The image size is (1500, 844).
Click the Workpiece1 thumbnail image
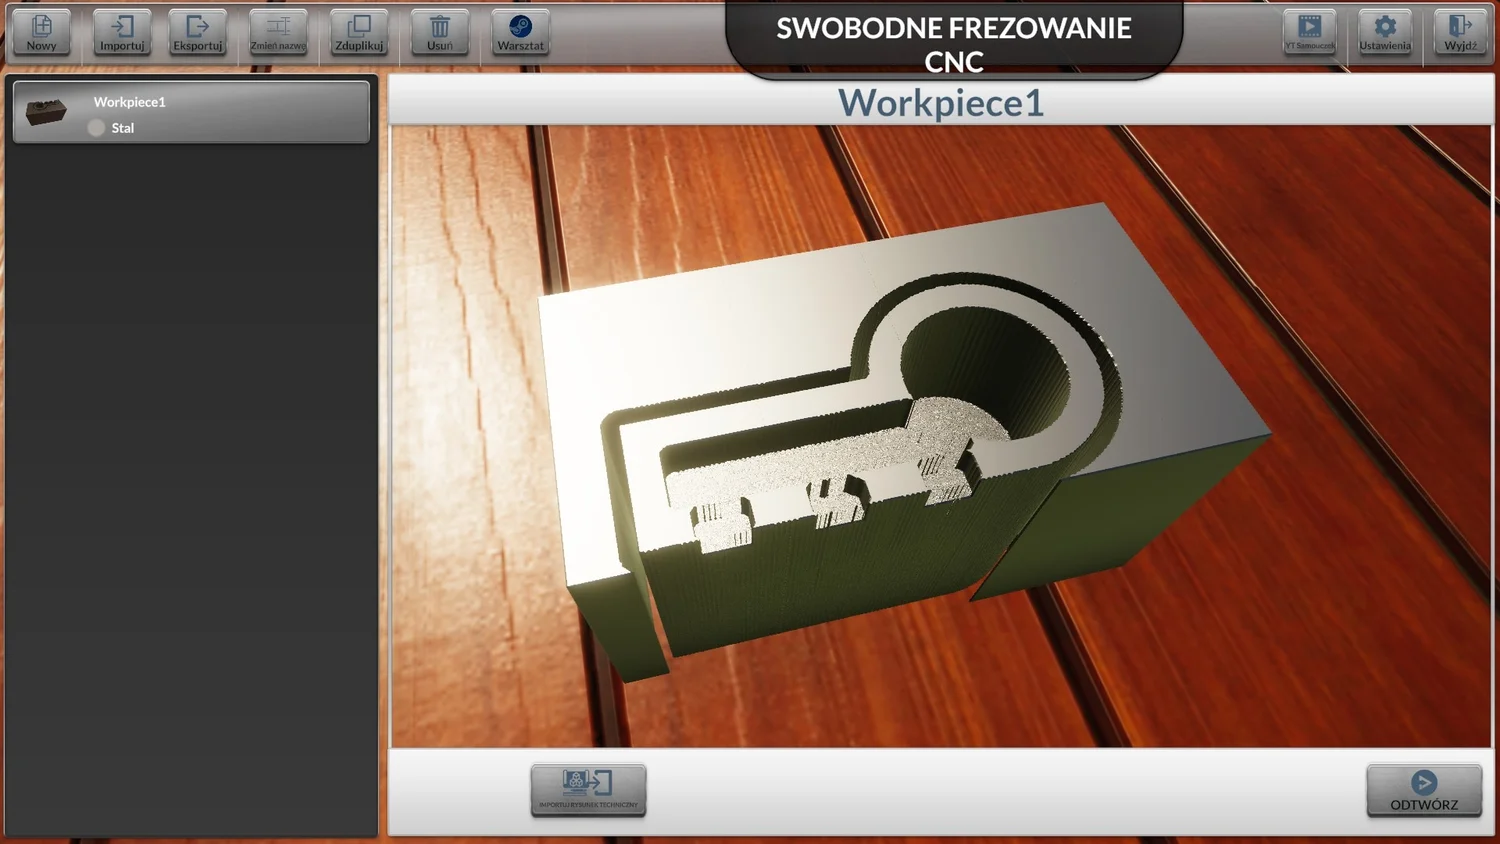click(46, 111)
